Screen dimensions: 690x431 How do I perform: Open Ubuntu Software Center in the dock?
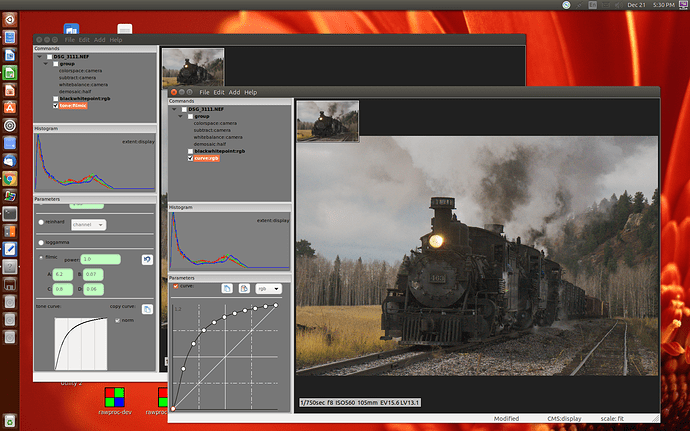tap(10, 108)
